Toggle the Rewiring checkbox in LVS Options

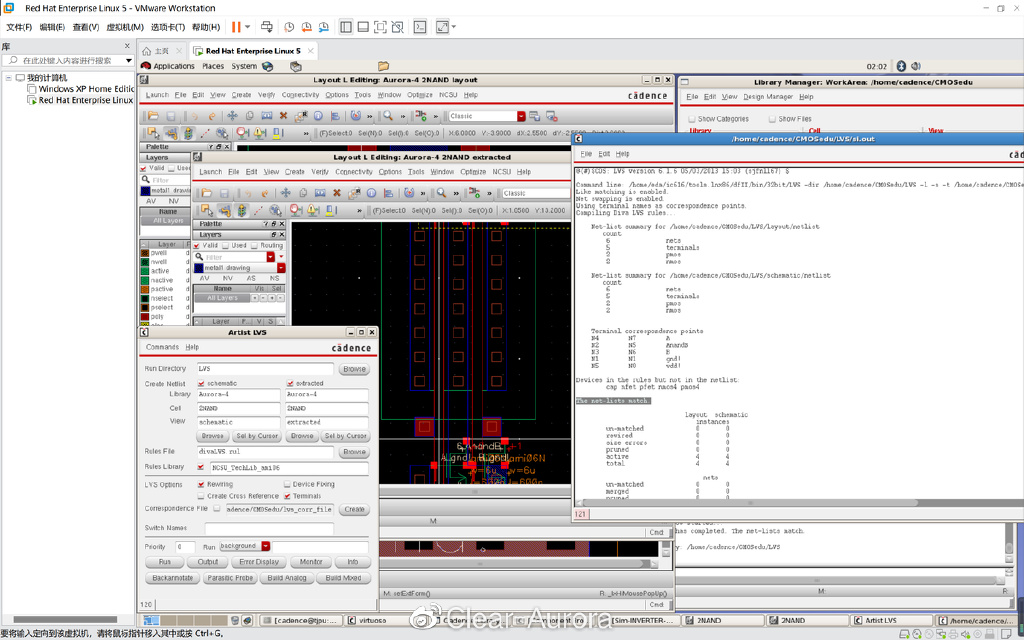pos(201,484)
